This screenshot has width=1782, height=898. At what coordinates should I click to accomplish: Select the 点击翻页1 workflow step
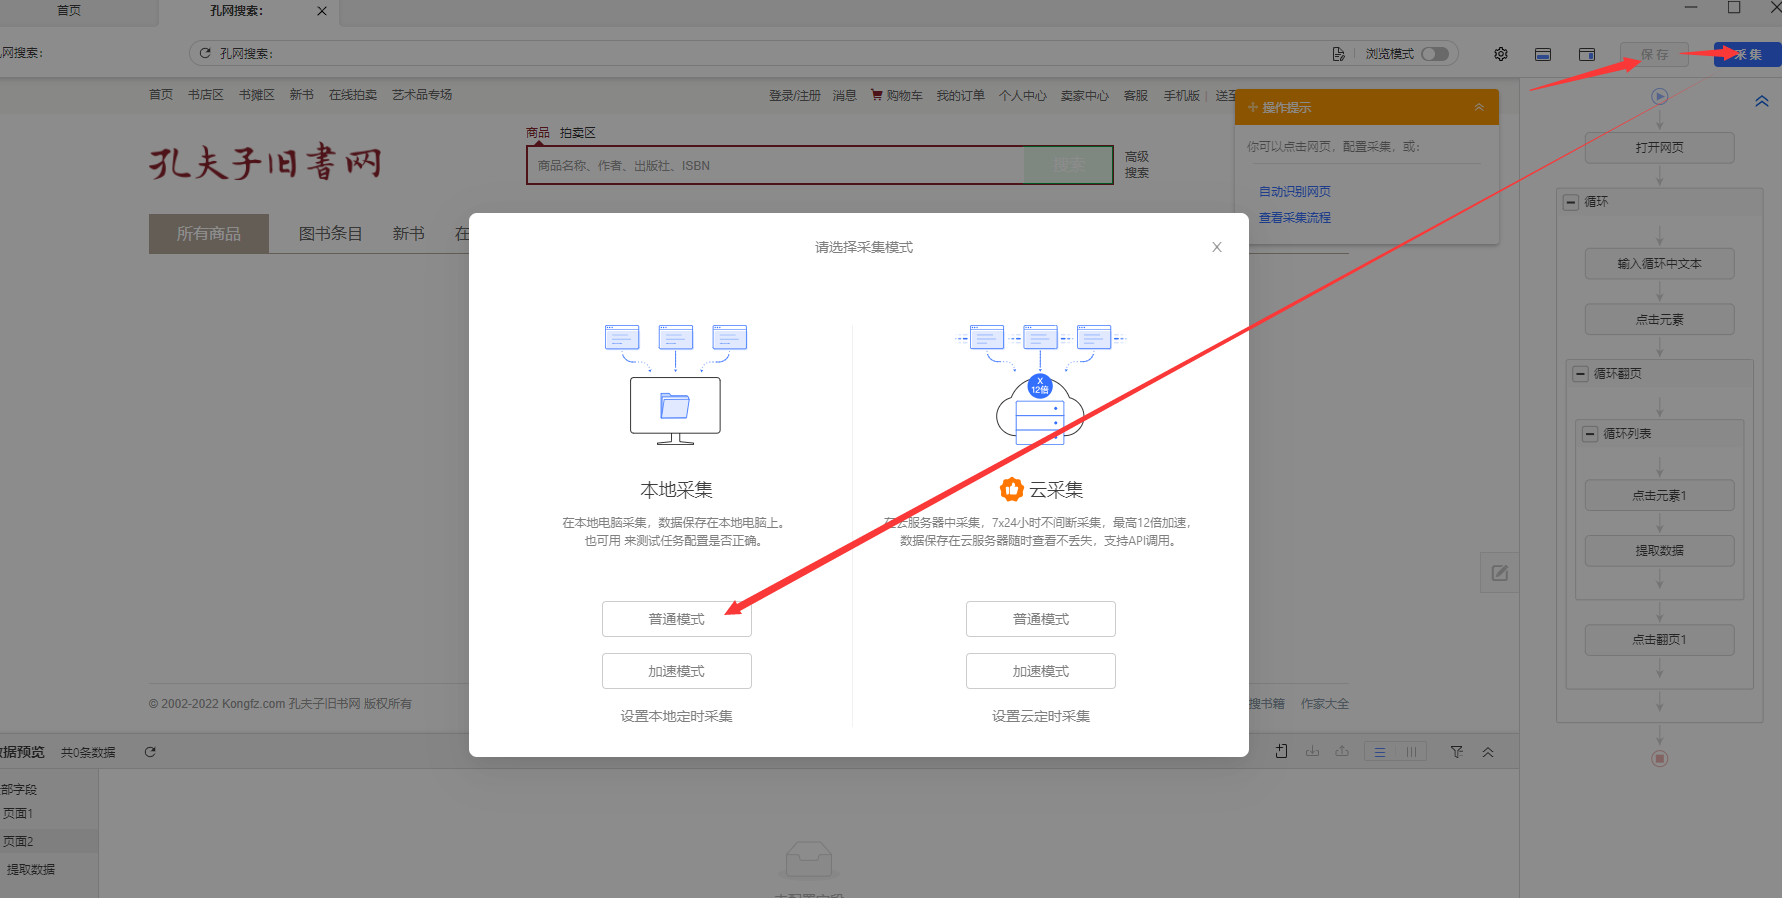coord(1659,640)
